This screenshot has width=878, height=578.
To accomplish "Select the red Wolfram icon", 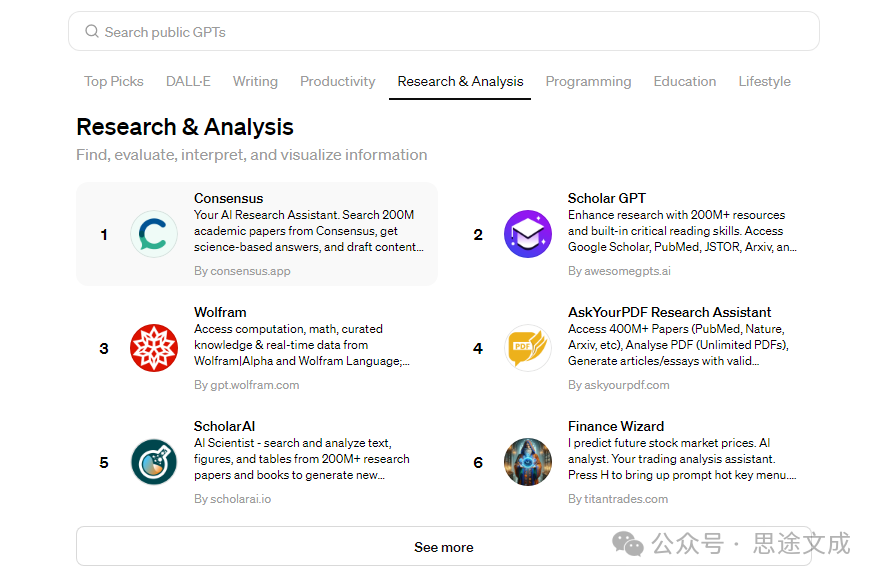I will point(154,349).
